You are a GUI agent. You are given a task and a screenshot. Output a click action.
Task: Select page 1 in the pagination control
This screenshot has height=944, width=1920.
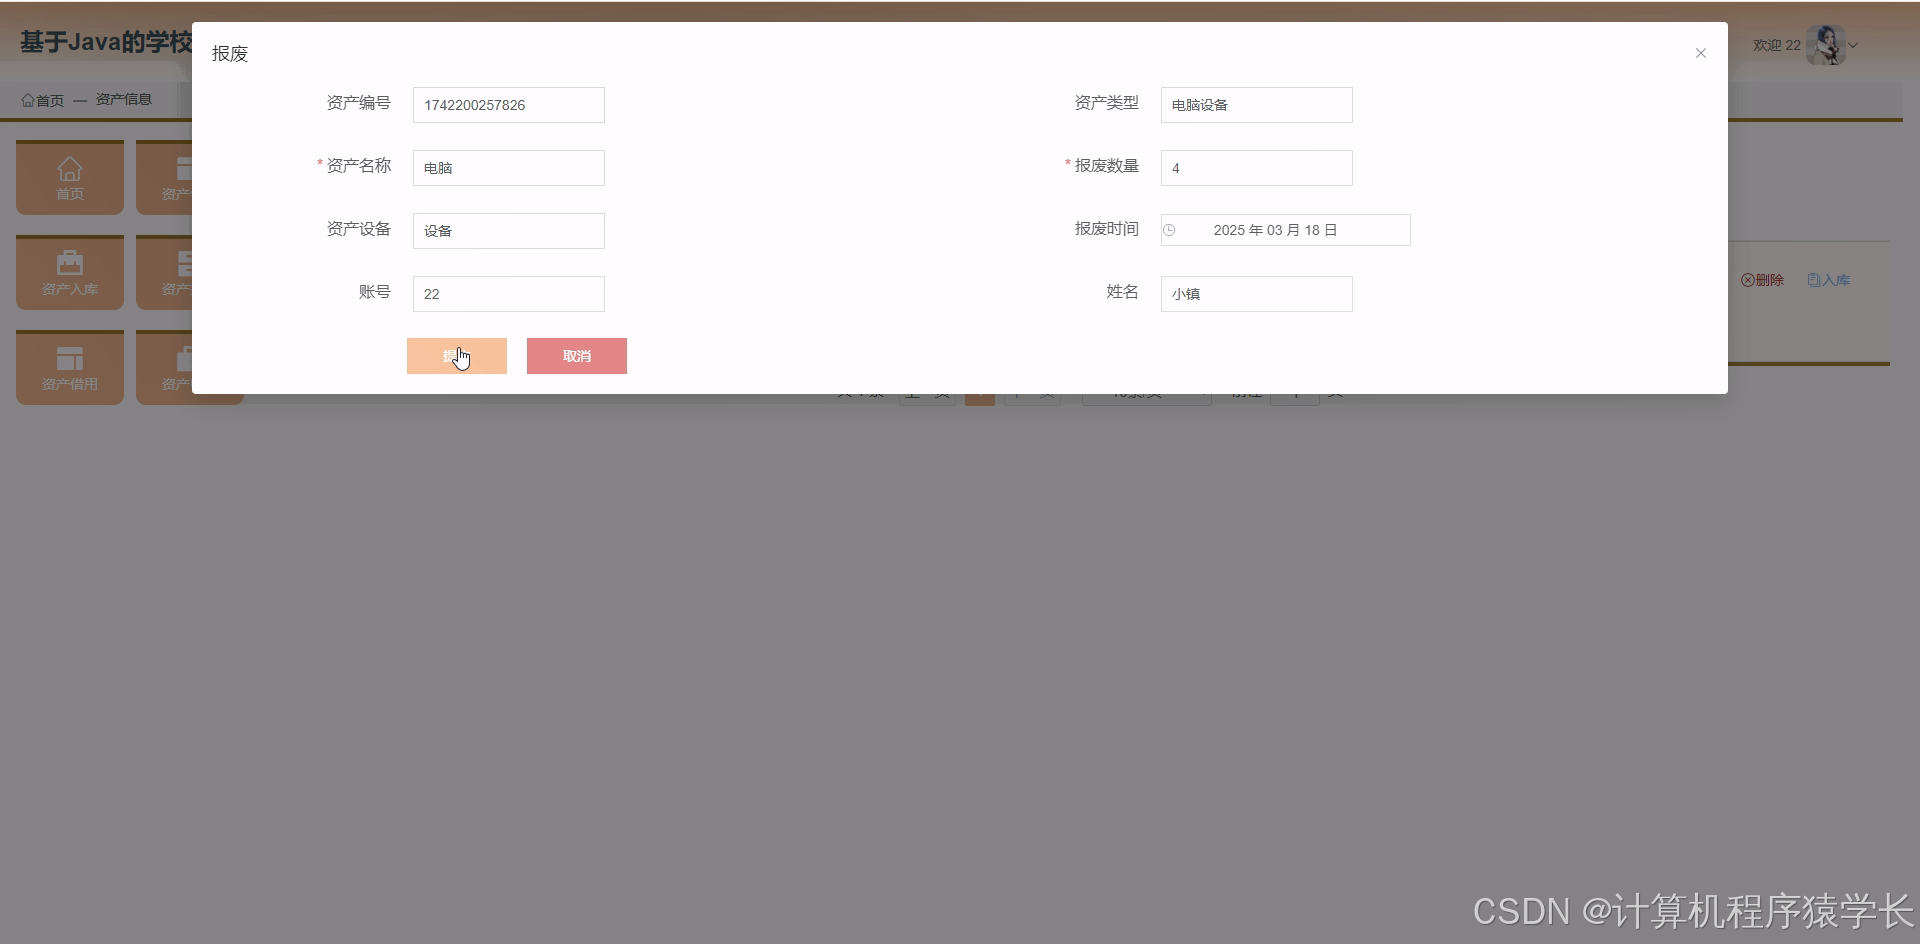click(979, 392)
